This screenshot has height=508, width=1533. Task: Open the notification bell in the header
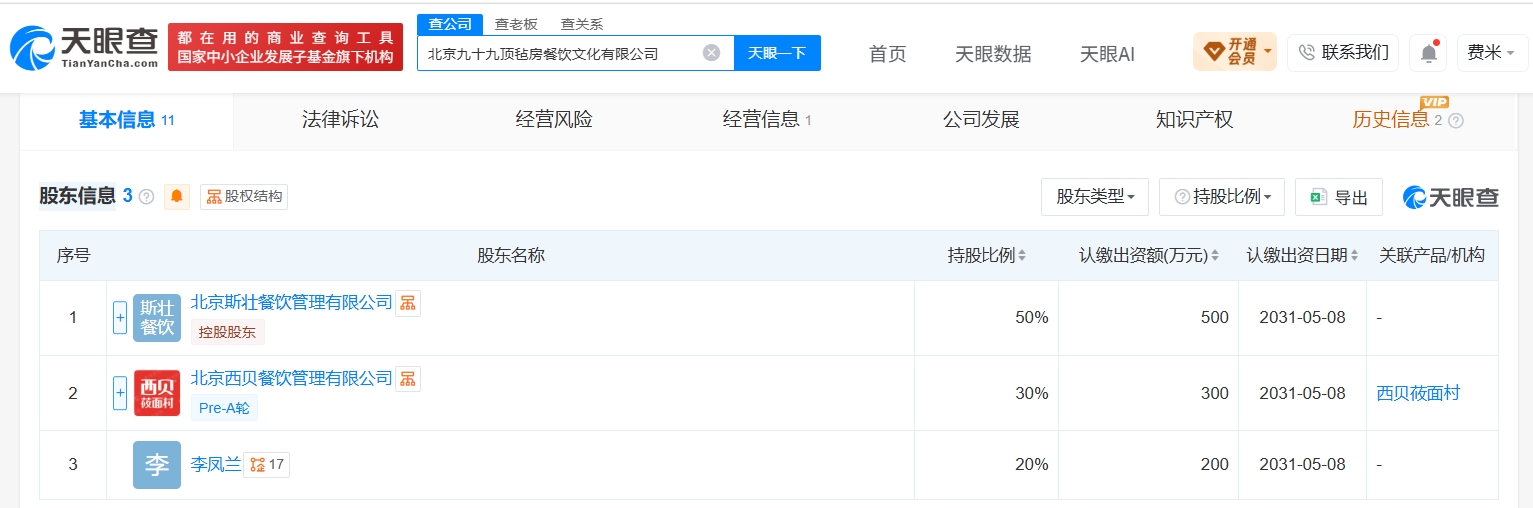point(1429,52)
